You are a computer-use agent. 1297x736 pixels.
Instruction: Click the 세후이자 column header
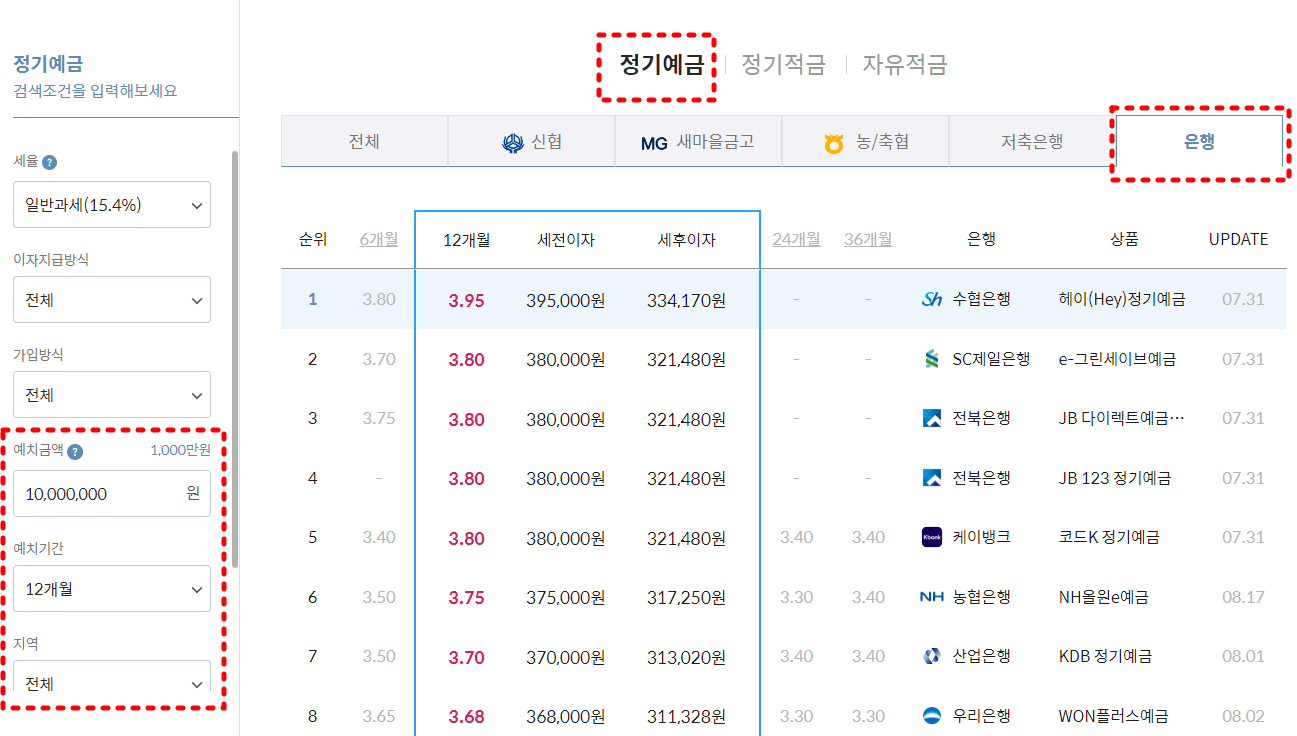[x=686, y=240]
